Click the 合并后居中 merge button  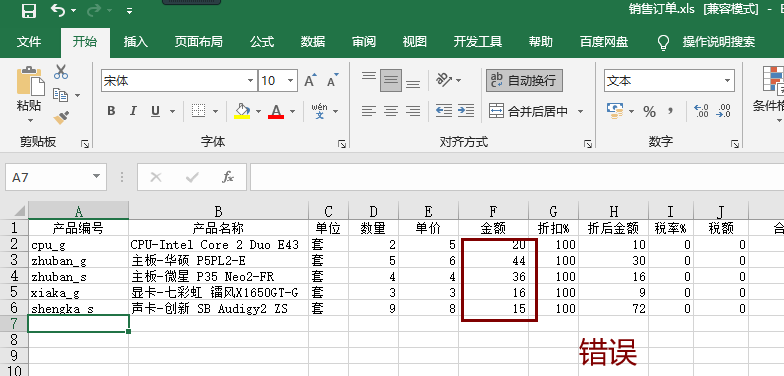pyautogui.click(x=529, y=112)
